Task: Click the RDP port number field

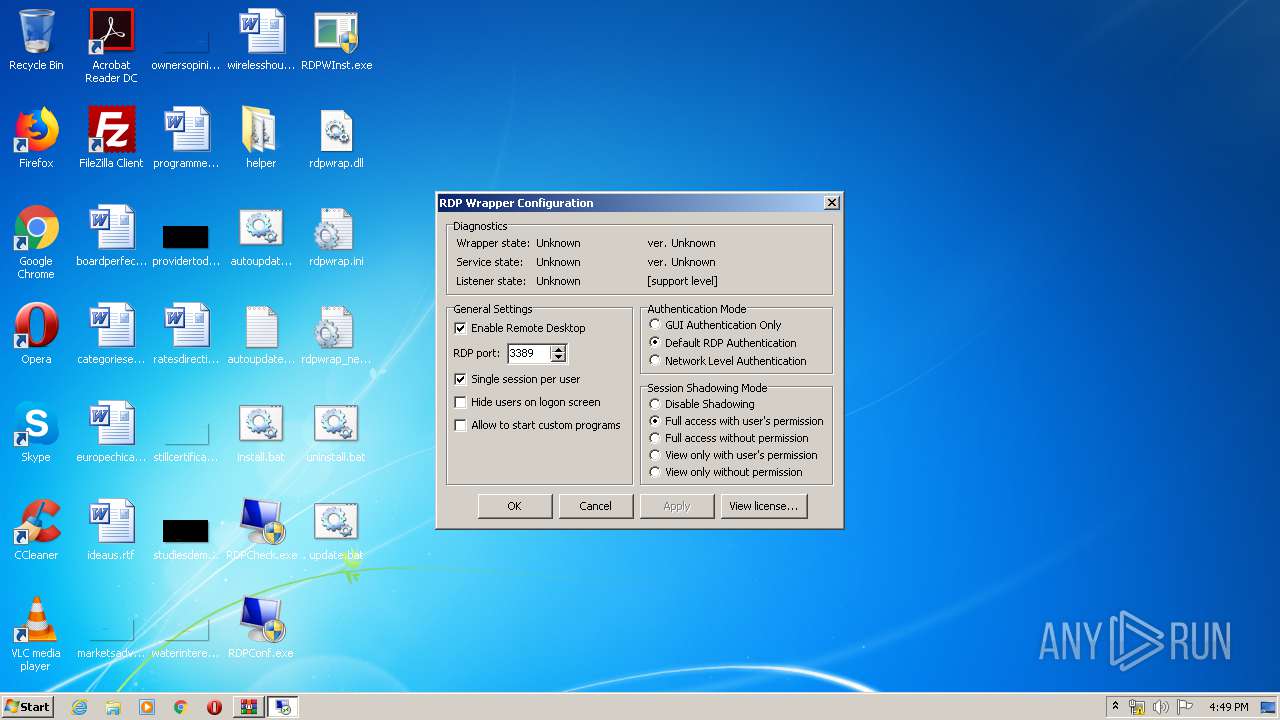Action: pyautogui.click(x=529, y=353)
